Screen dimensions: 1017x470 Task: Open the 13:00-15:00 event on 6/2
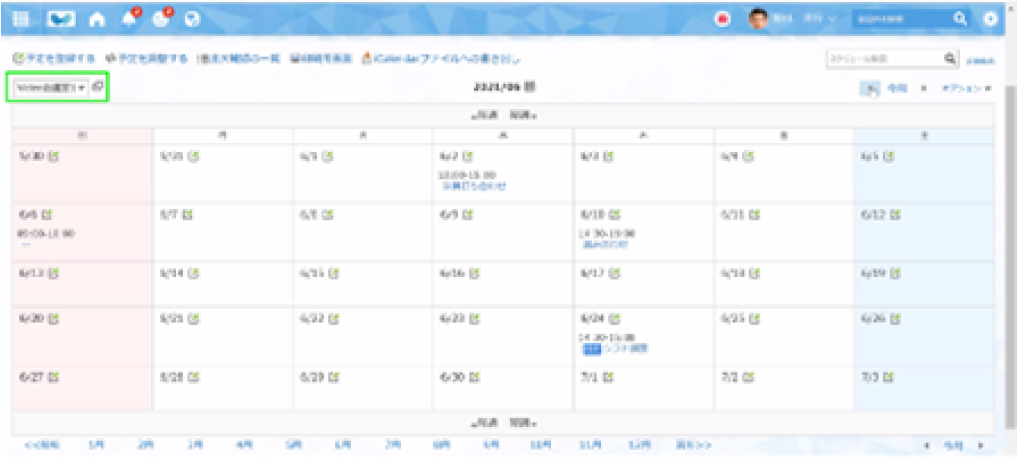point(474,186)
